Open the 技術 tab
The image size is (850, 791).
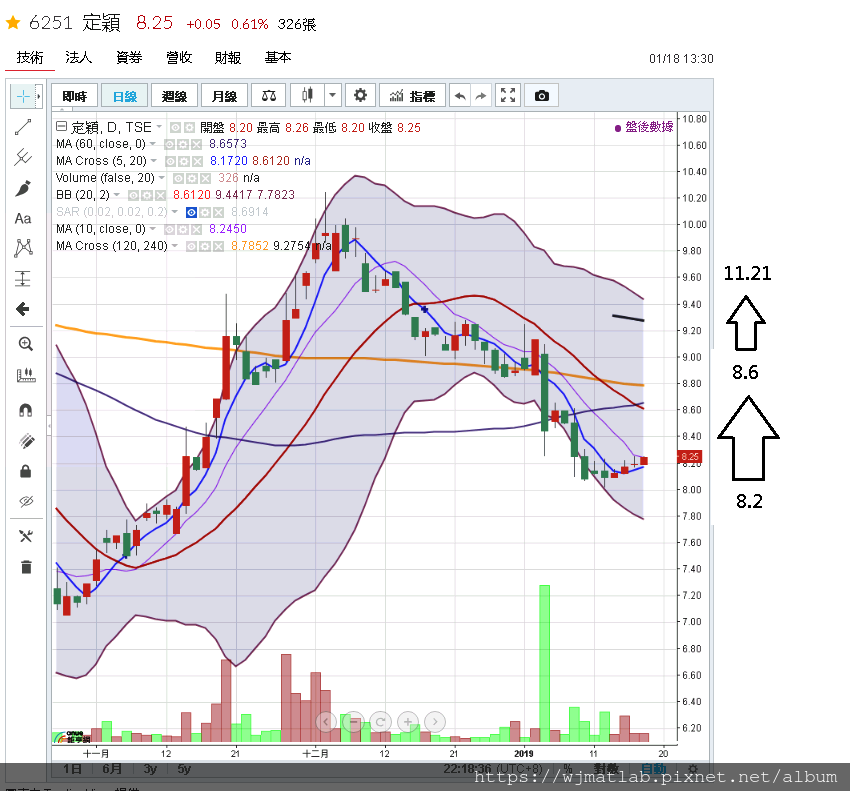[30, 57]
